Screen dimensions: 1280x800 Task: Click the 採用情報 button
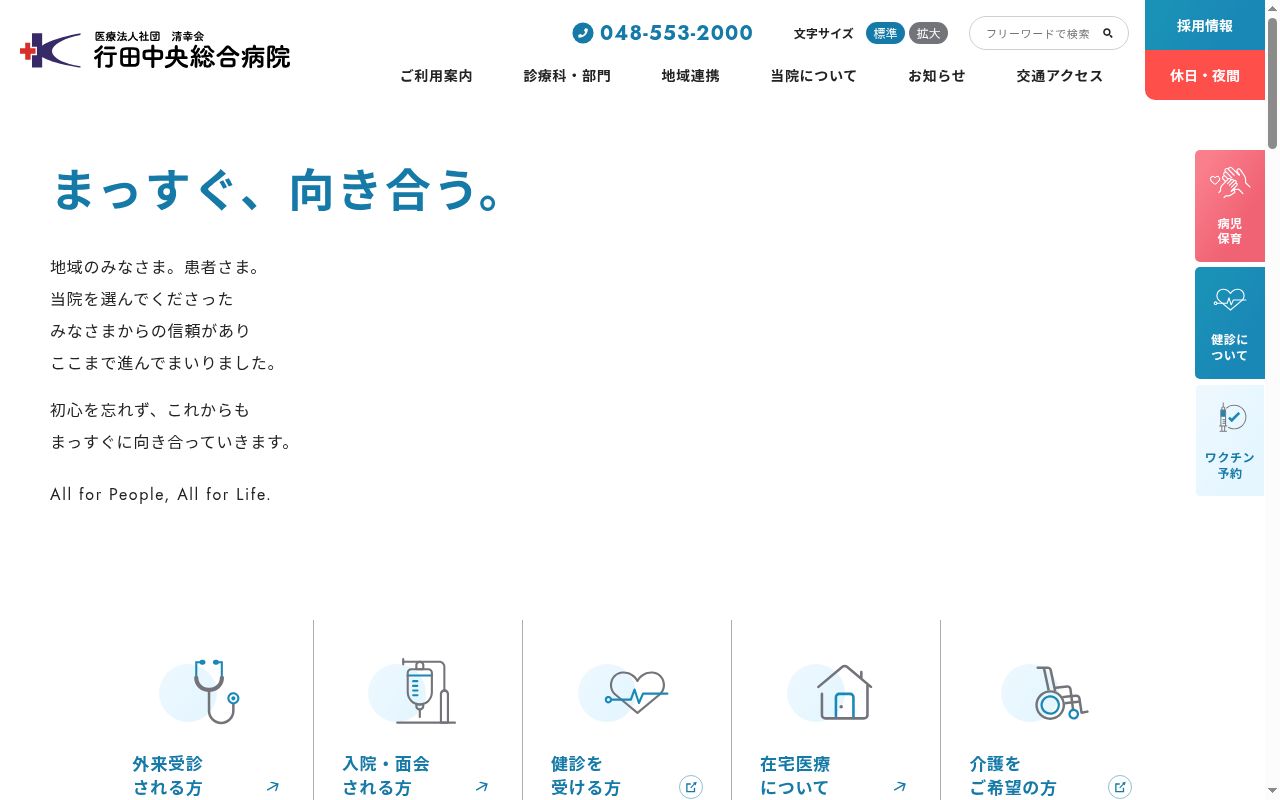pyautogui.click(x=1205, y=25)
